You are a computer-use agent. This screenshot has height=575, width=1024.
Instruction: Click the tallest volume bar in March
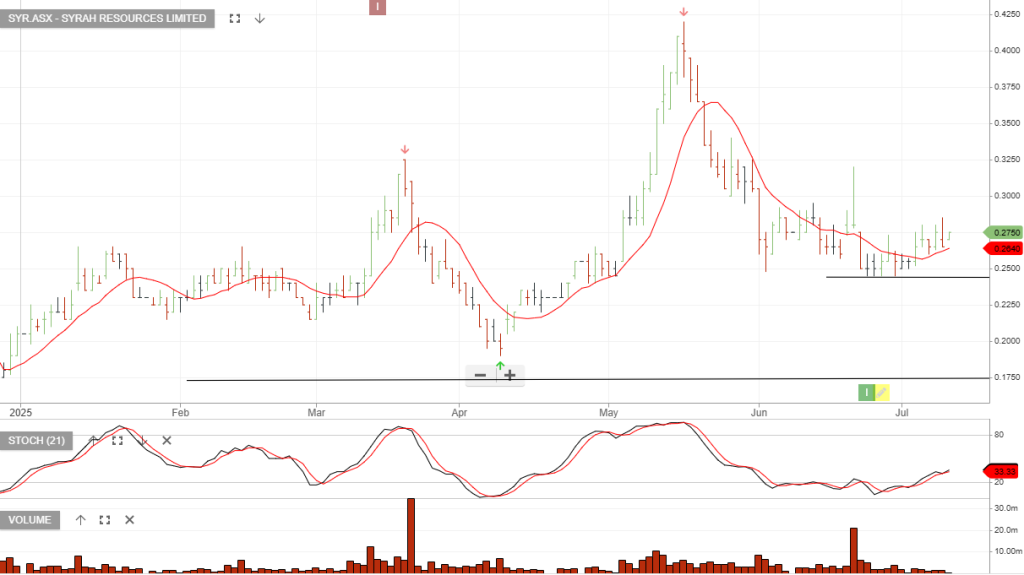411,535
